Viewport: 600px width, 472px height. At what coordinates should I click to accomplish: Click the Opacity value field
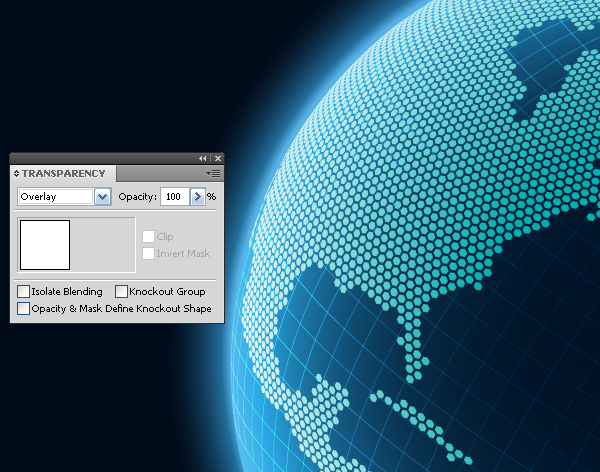[175, 197]
